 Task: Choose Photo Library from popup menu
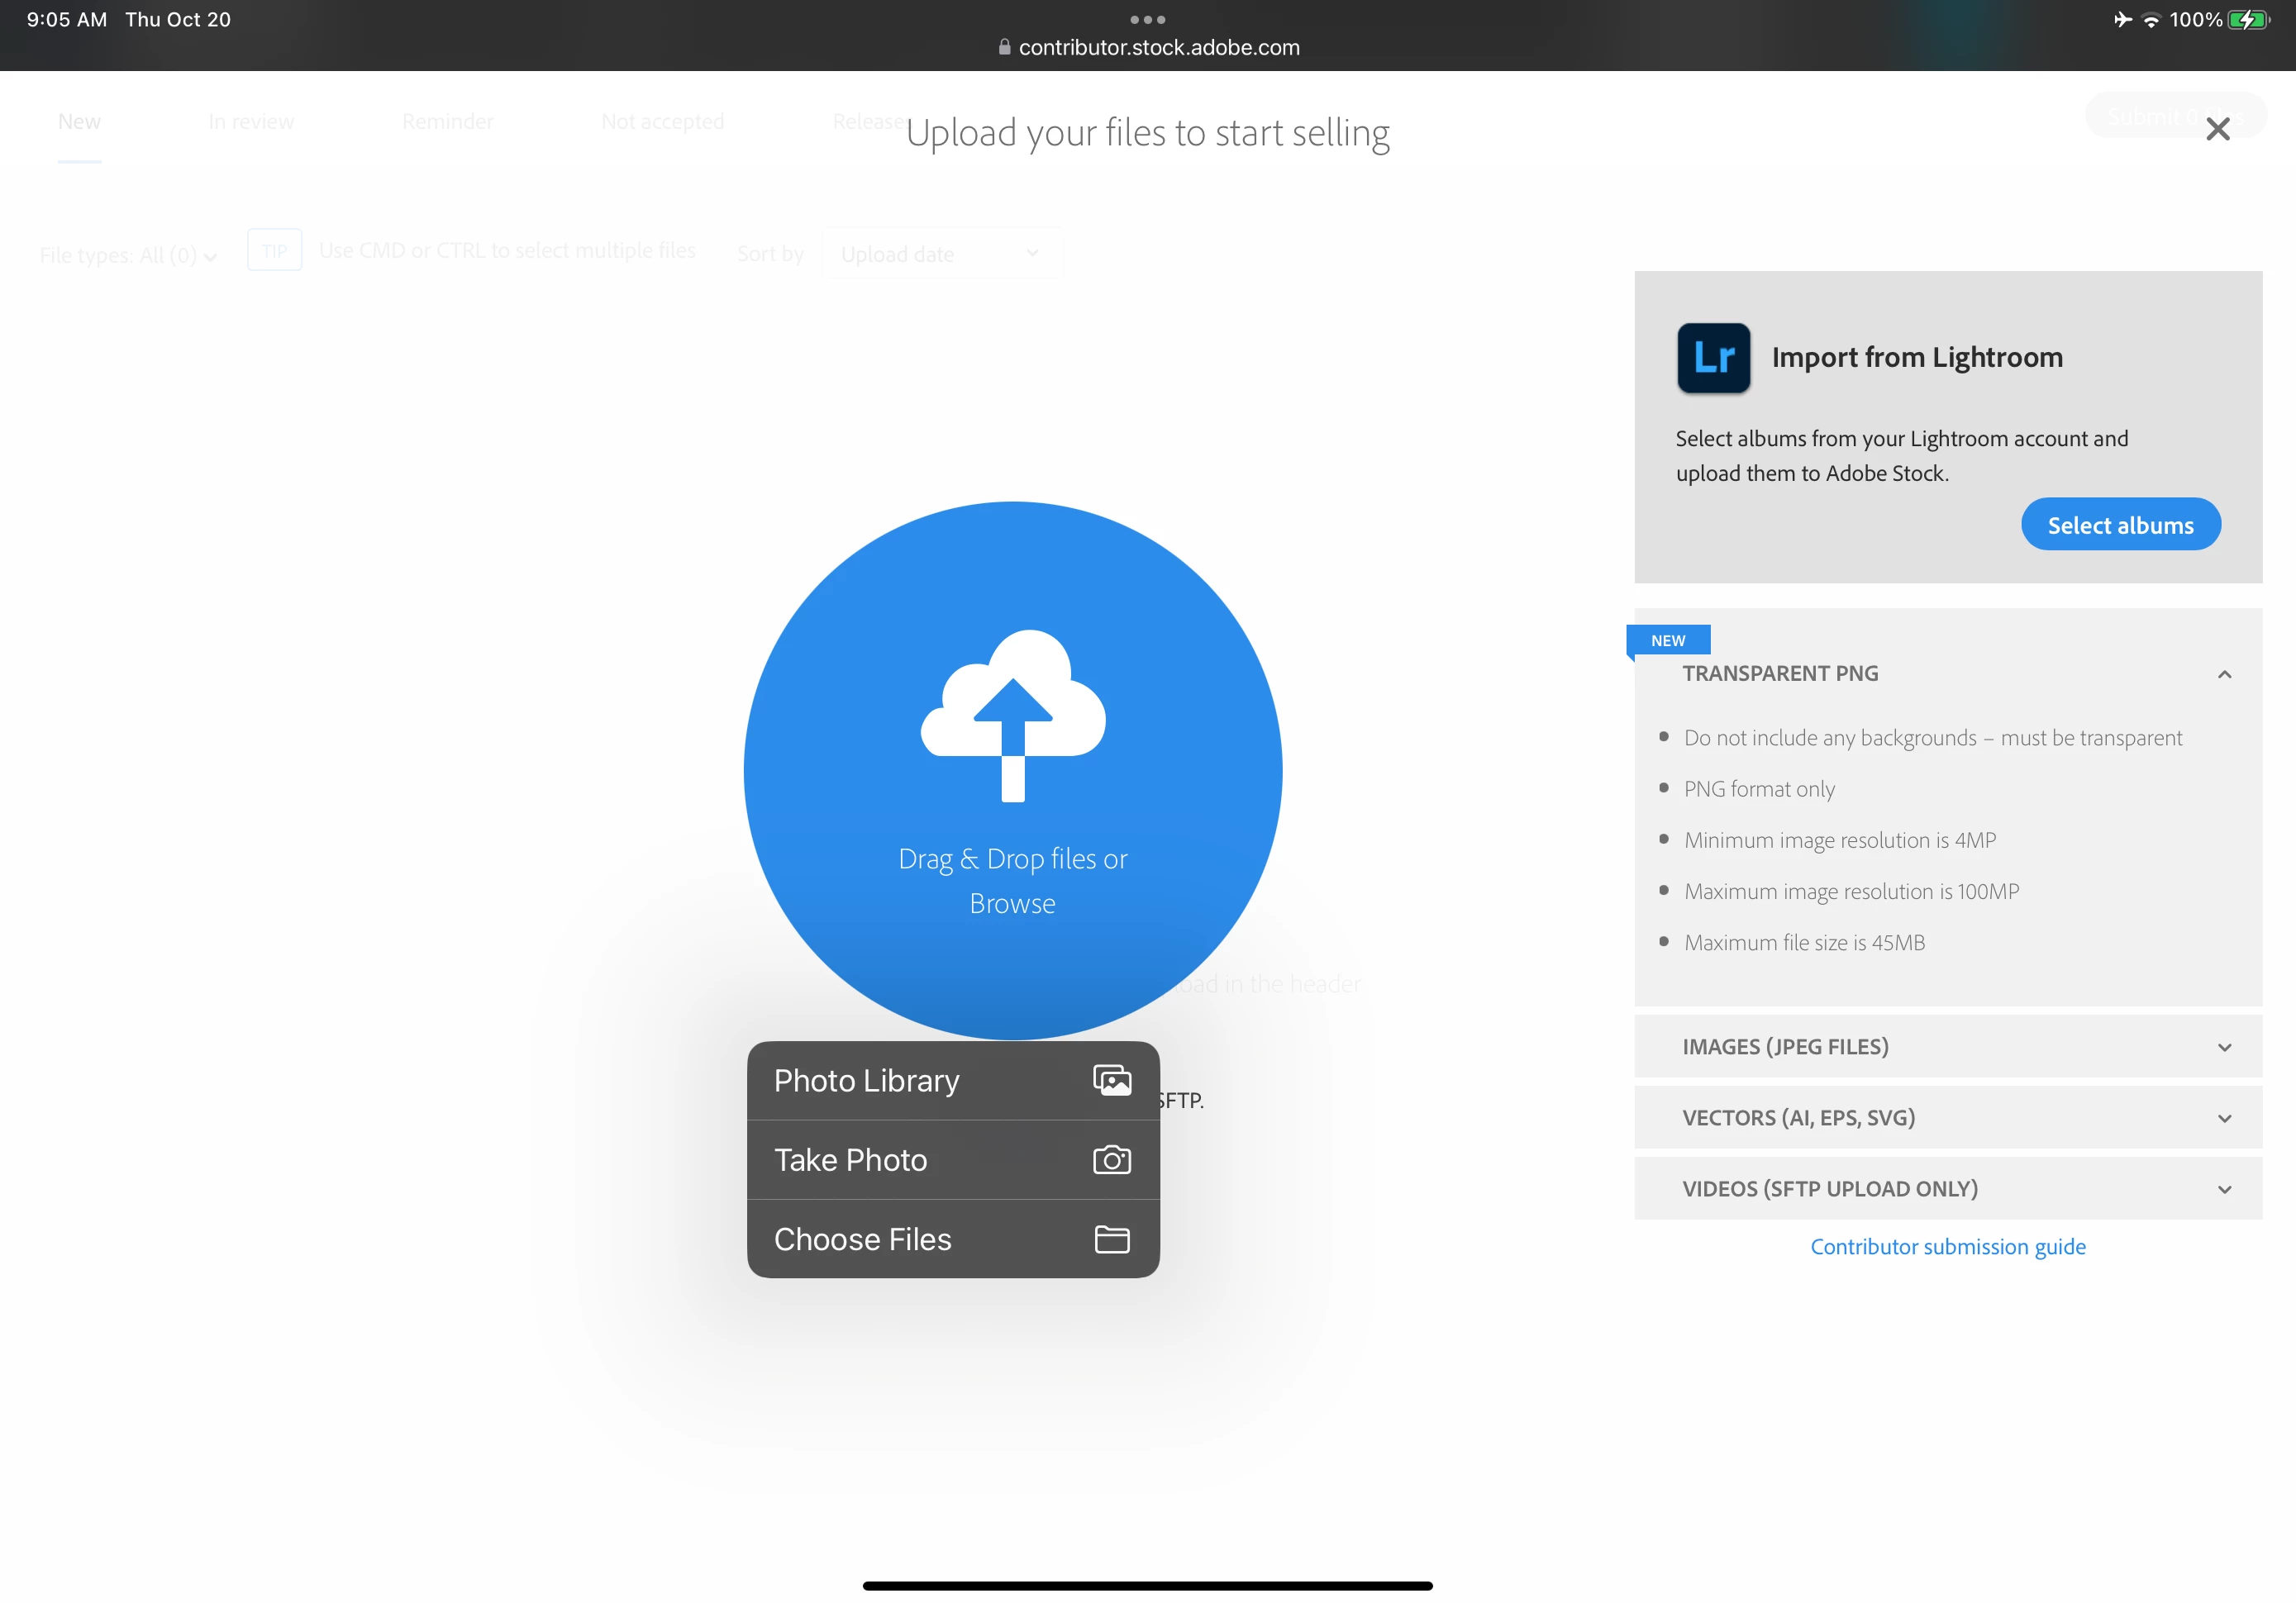tap(866, 1080)
